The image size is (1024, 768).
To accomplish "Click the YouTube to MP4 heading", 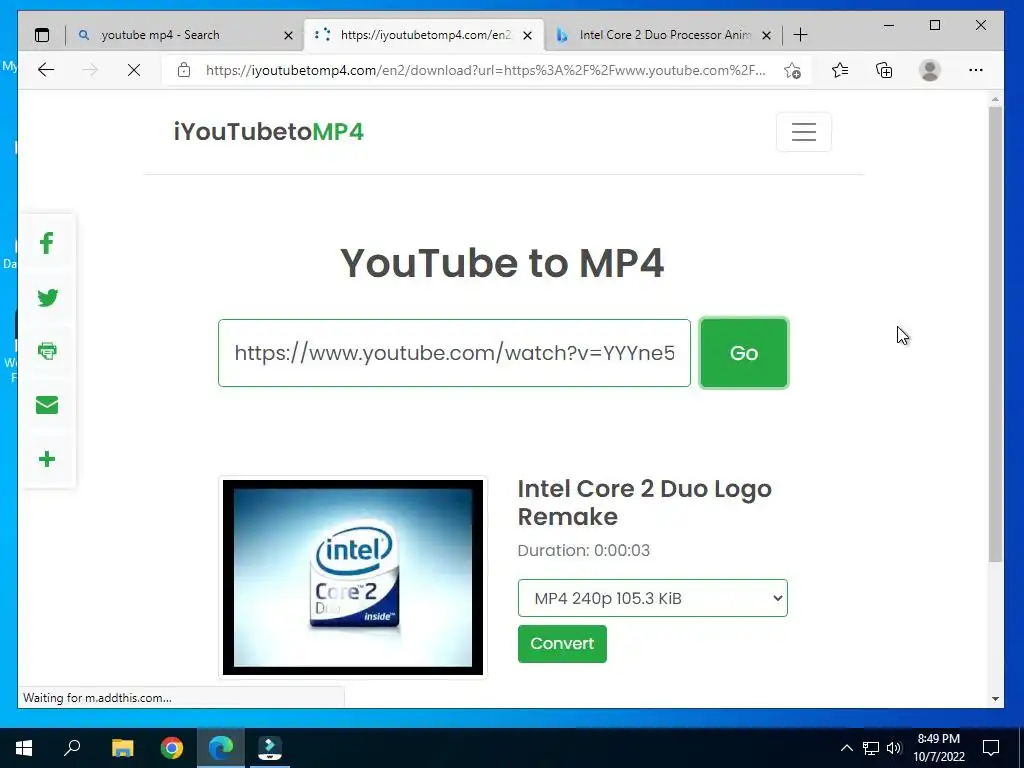I will coord(502,263).
